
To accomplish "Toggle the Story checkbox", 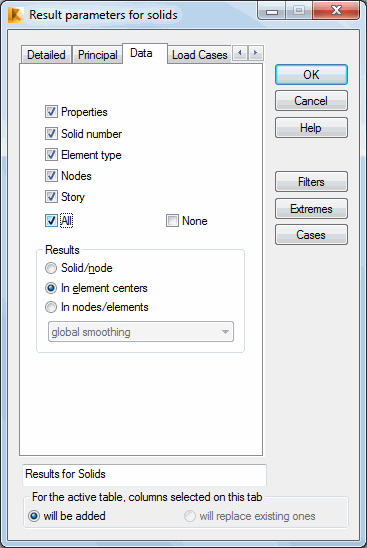I will pos(51,196).
